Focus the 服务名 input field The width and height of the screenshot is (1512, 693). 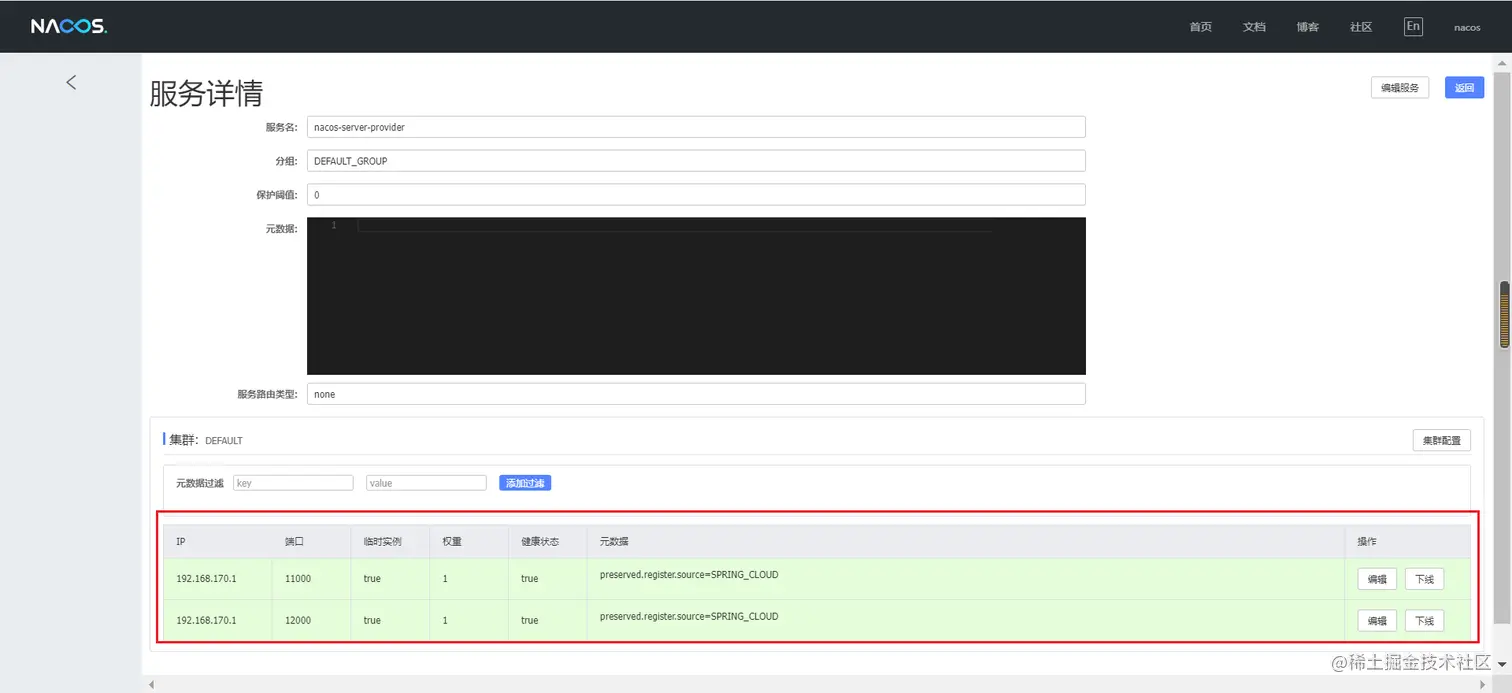click(696, 127)
